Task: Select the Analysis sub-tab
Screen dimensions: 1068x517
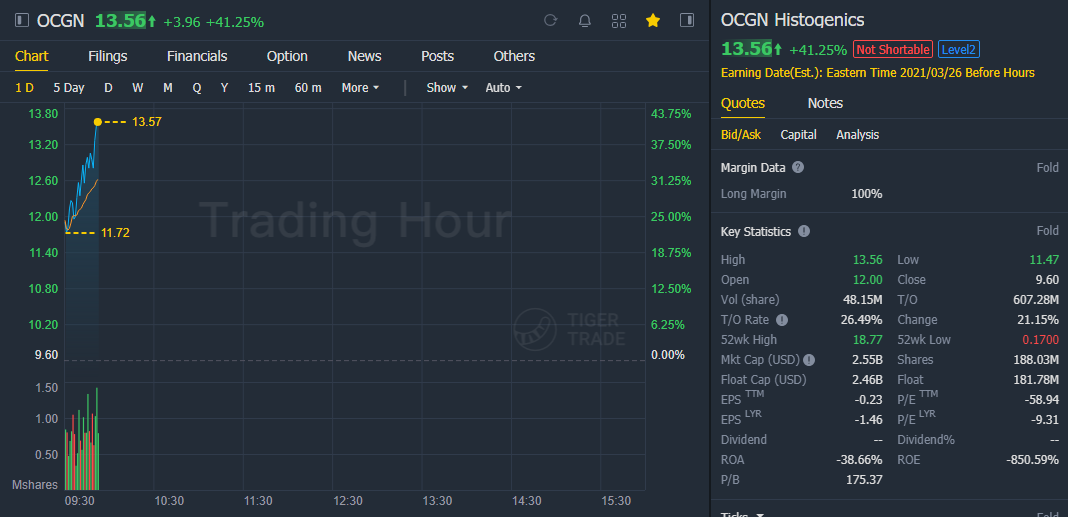Action: [x=858, y=135]
